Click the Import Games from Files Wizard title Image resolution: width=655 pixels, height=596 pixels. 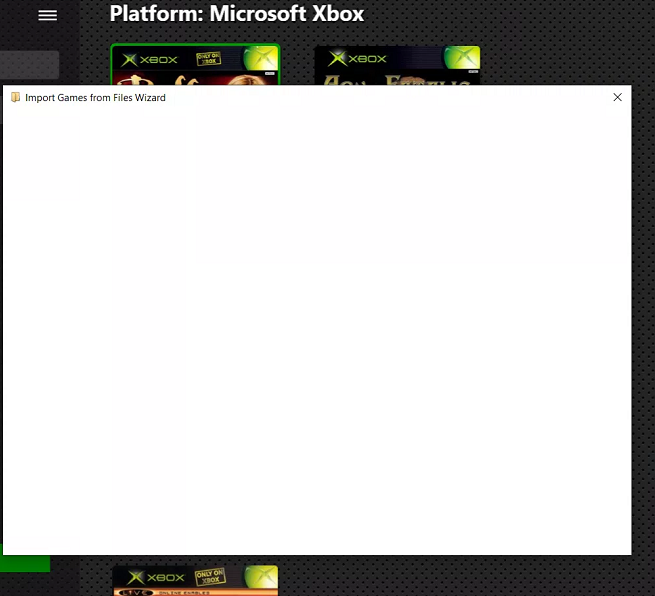click(95, 98)
